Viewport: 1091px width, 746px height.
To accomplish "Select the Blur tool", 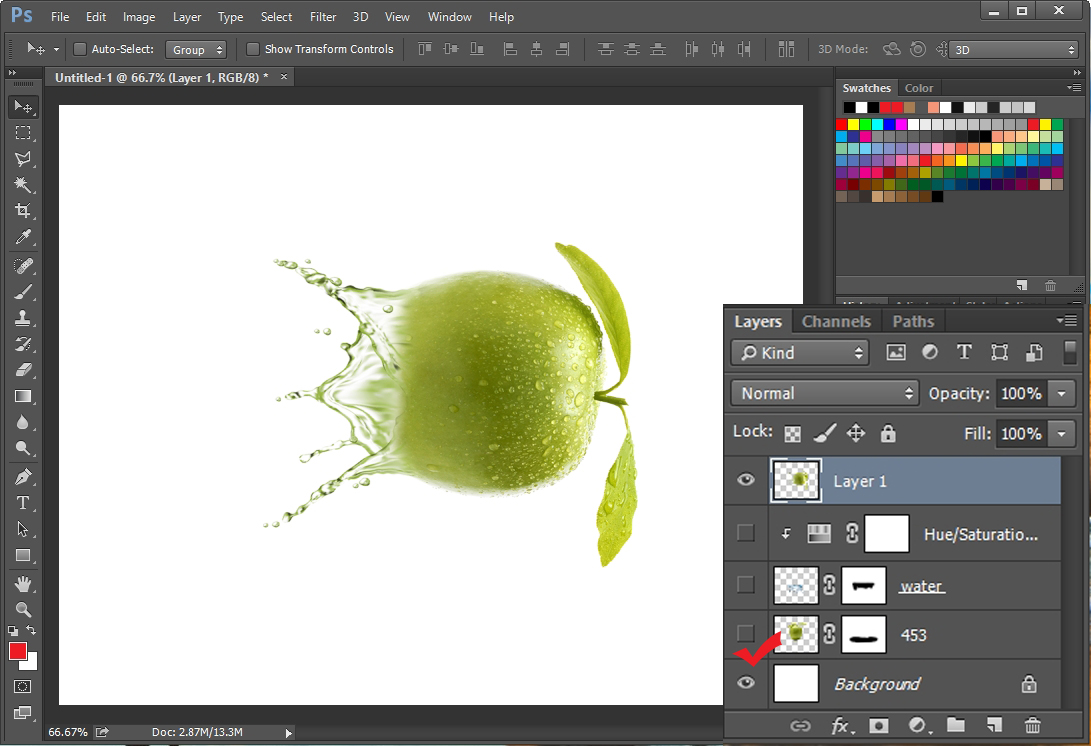I will [23, 422].
